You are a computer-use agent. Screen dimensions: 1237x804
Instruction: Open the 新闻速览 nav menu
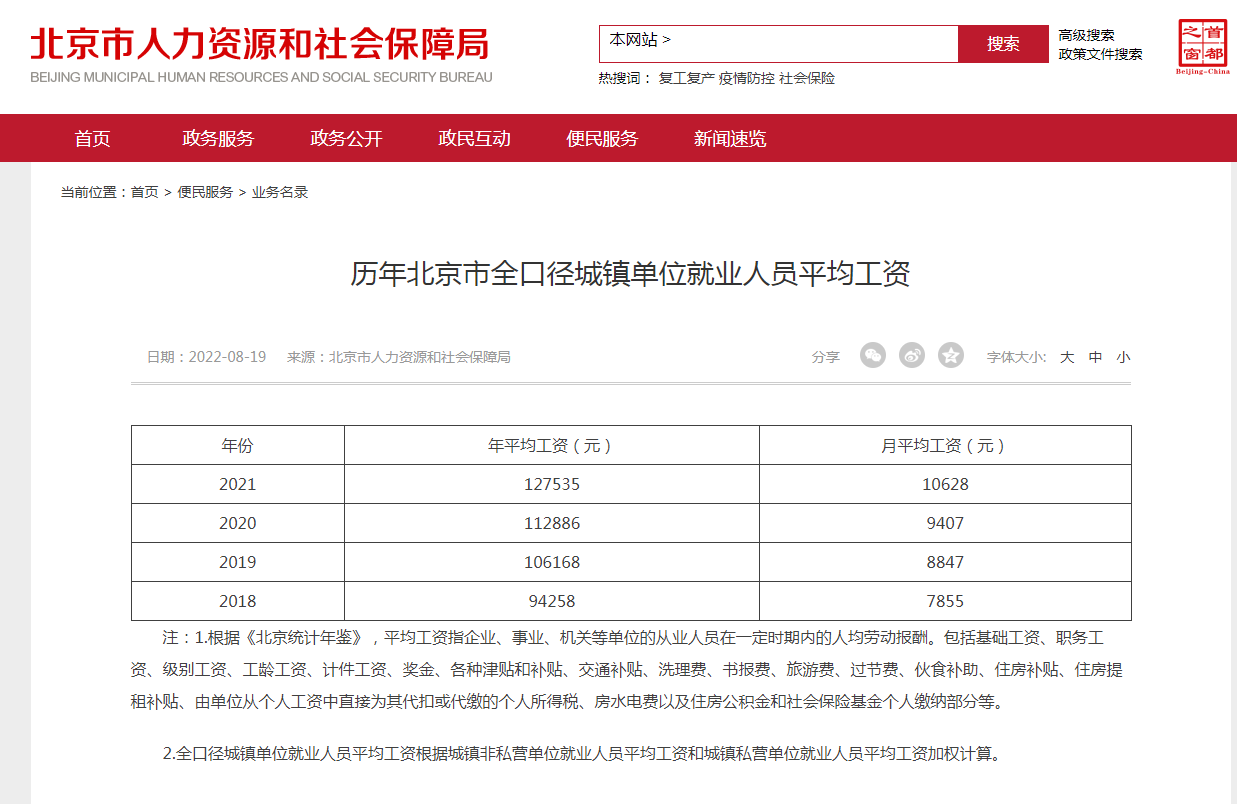click(x=730, y=138)
